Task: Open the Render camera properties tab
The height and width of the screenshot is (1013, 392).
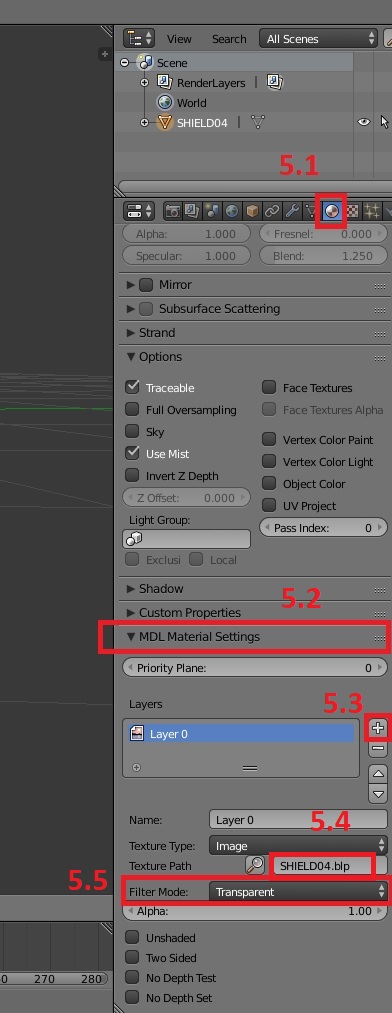Action: pos(172,211)
